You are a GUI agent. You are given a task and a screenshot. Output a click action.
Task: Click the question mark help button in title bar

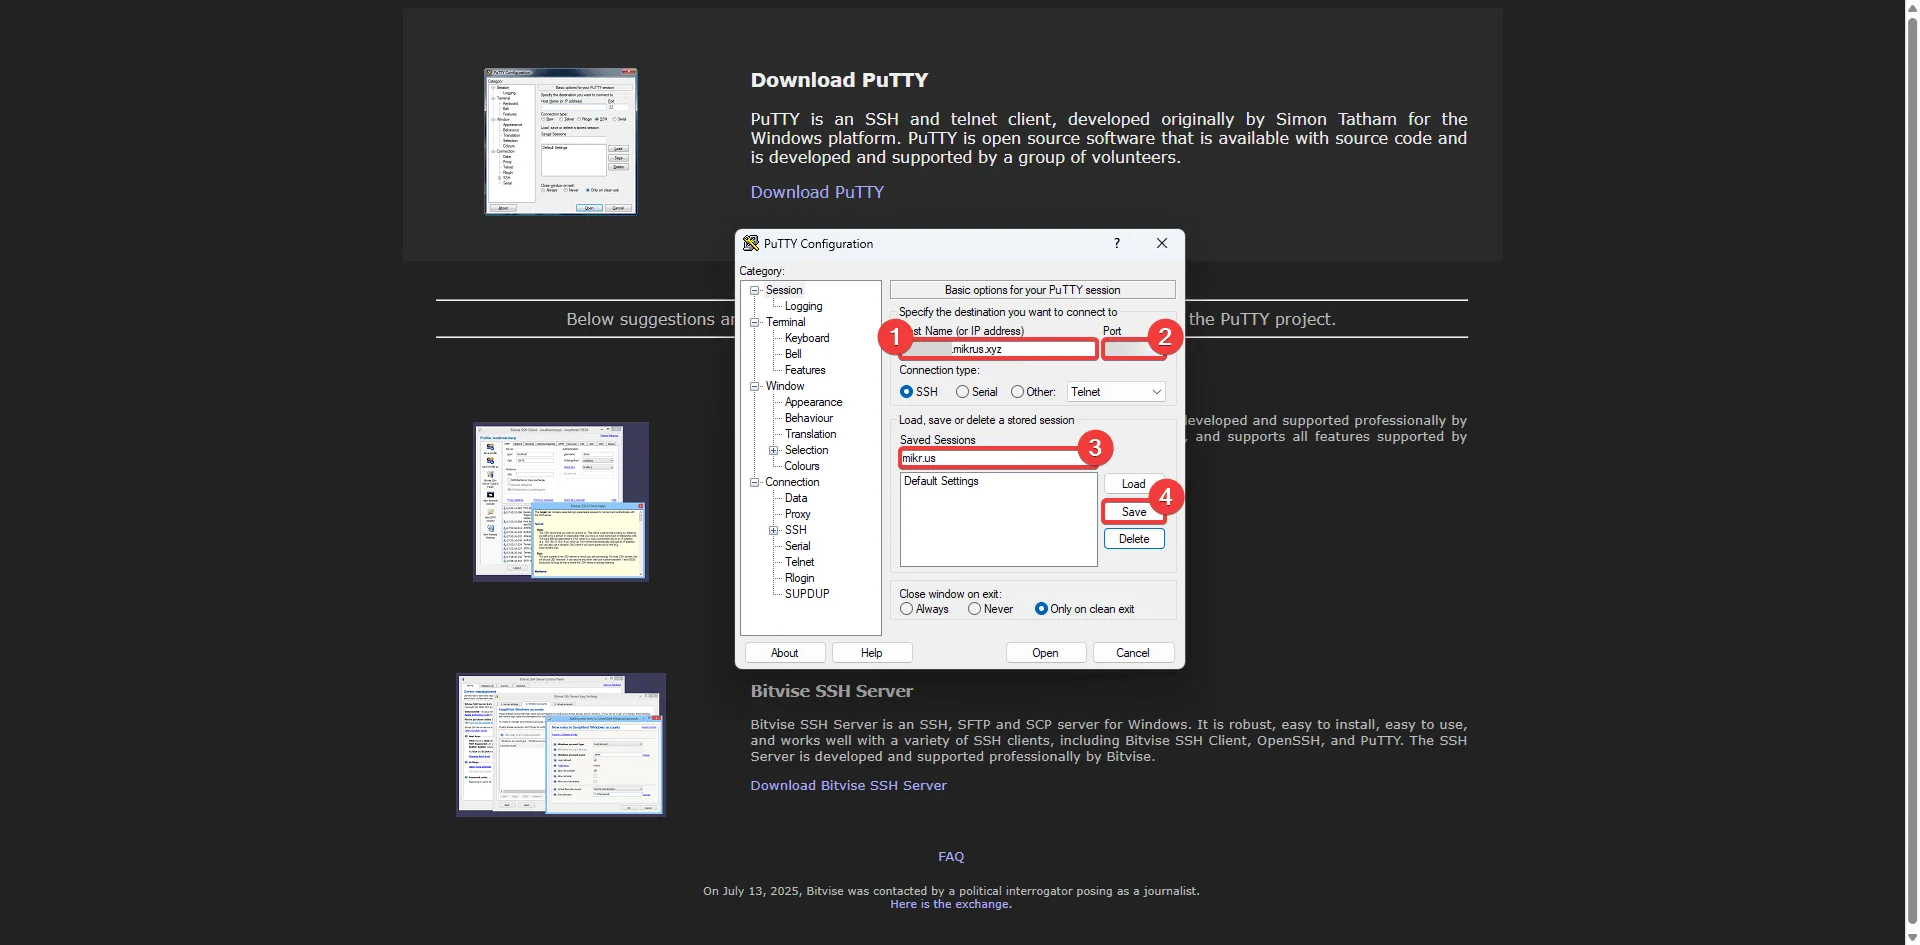1117,243
